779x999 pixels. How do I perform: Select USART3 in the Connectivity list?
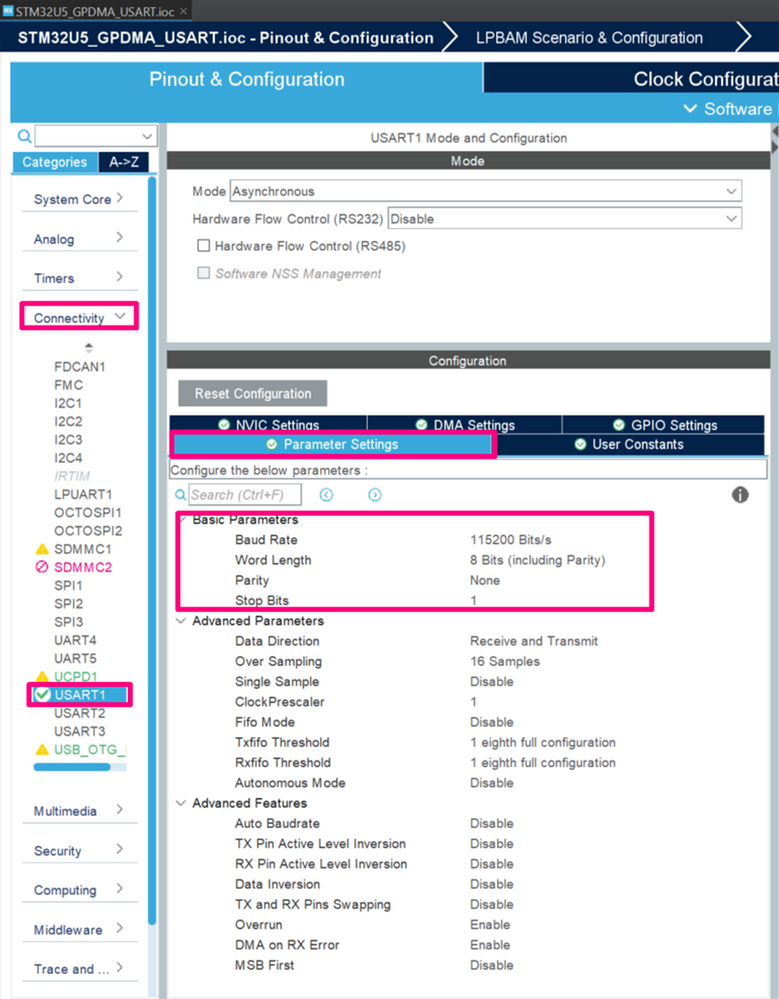80,731
